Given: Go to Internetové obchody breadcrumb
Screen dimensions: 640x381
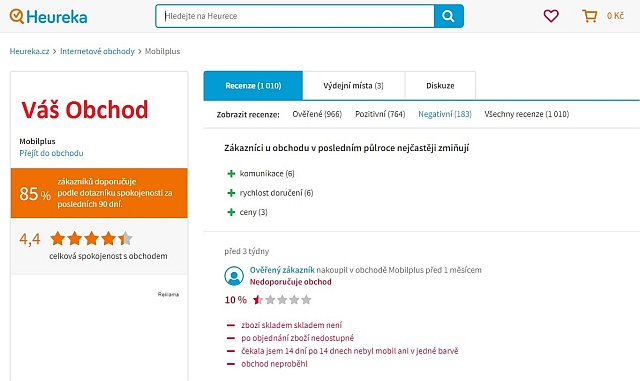Looking at the screenshot, I should pyautogui.click(x=97, y=51).
